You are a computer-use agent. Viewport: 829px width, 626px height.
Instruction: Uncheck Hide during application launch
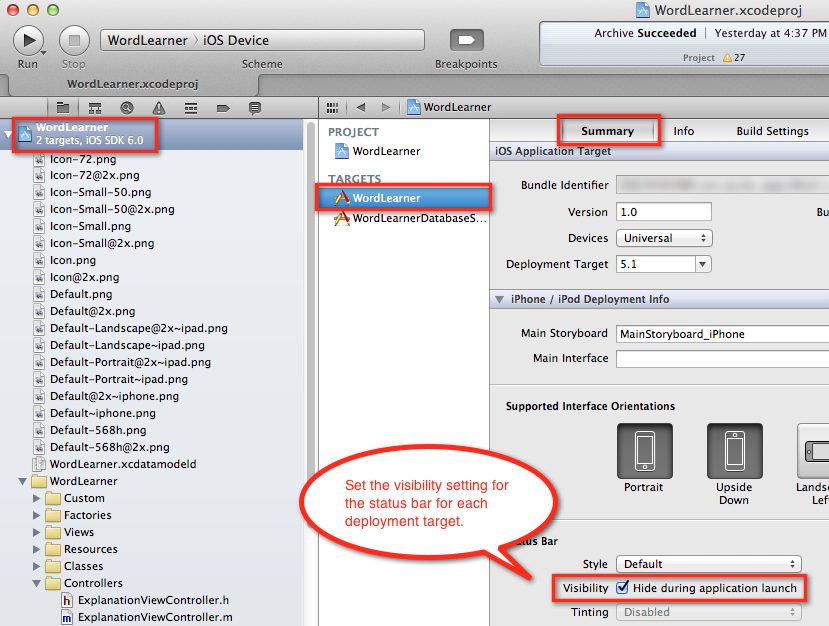pyautogui.click(x=623, y=587)
